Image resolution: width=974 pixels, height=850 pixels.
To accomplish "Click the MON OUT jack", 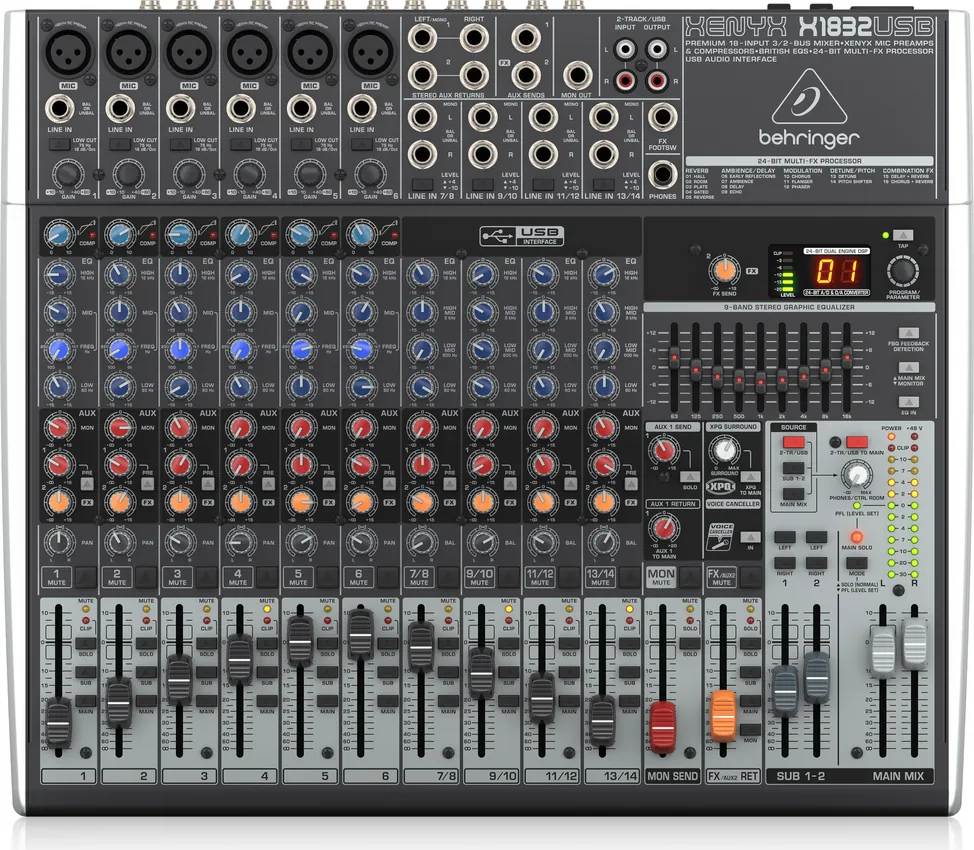I will point(577,76).
